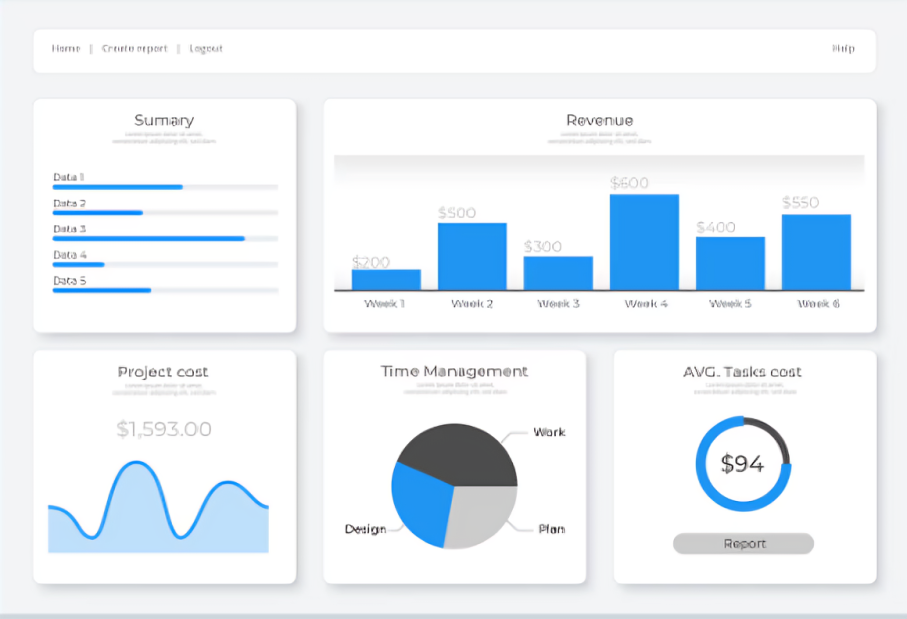Image resolution: width=907 pixels, height=619 pixels.
Task: Select the Data 5 progress bar
Action: 165,291
